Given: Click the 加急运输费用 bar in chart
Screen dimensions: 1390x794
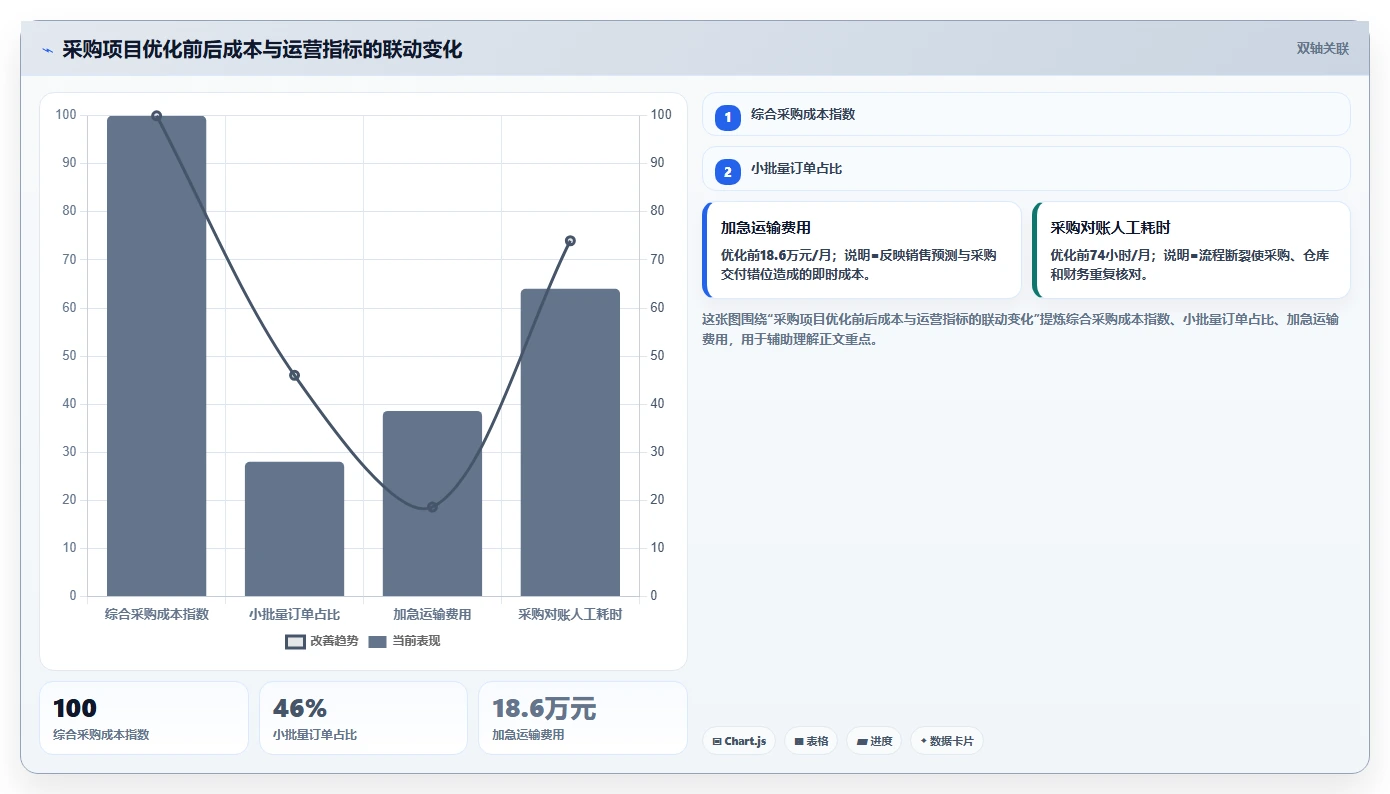Looking at the screenshot, I should pos(433,504).
